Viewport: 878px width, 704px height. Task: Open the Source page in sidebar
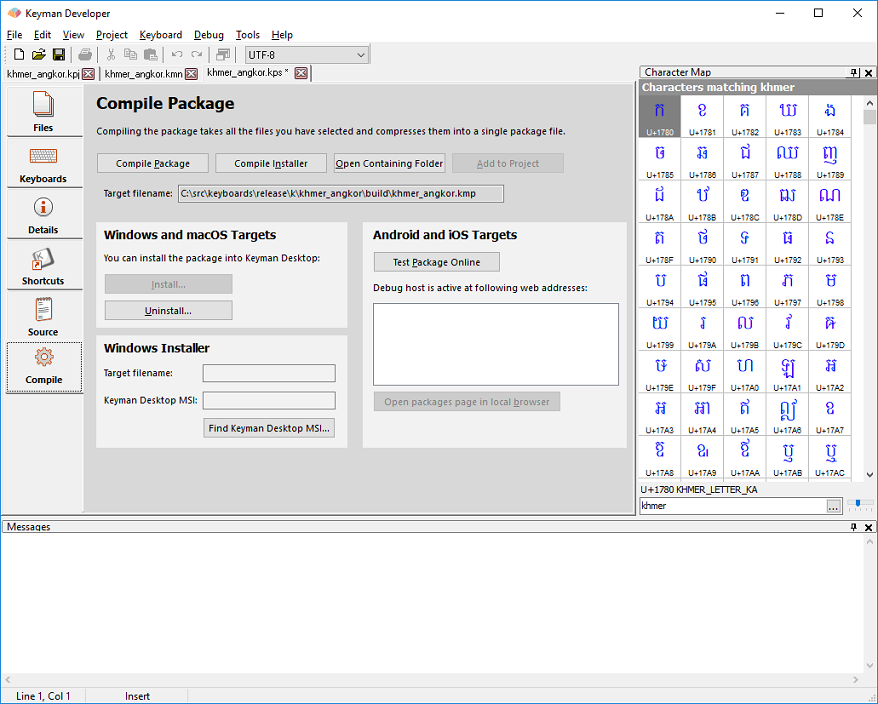pos(44,316)
